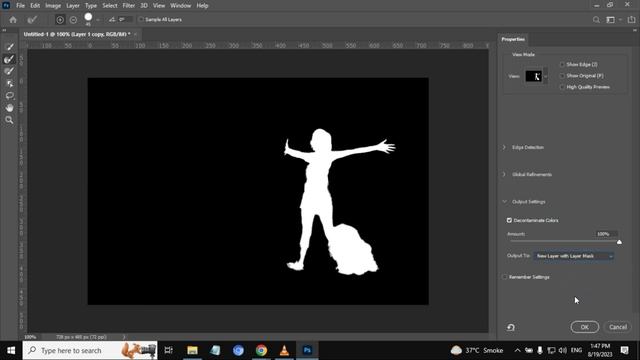
Task: Choose the subtract-from-selection minus icon
Action: coord(73,20)
